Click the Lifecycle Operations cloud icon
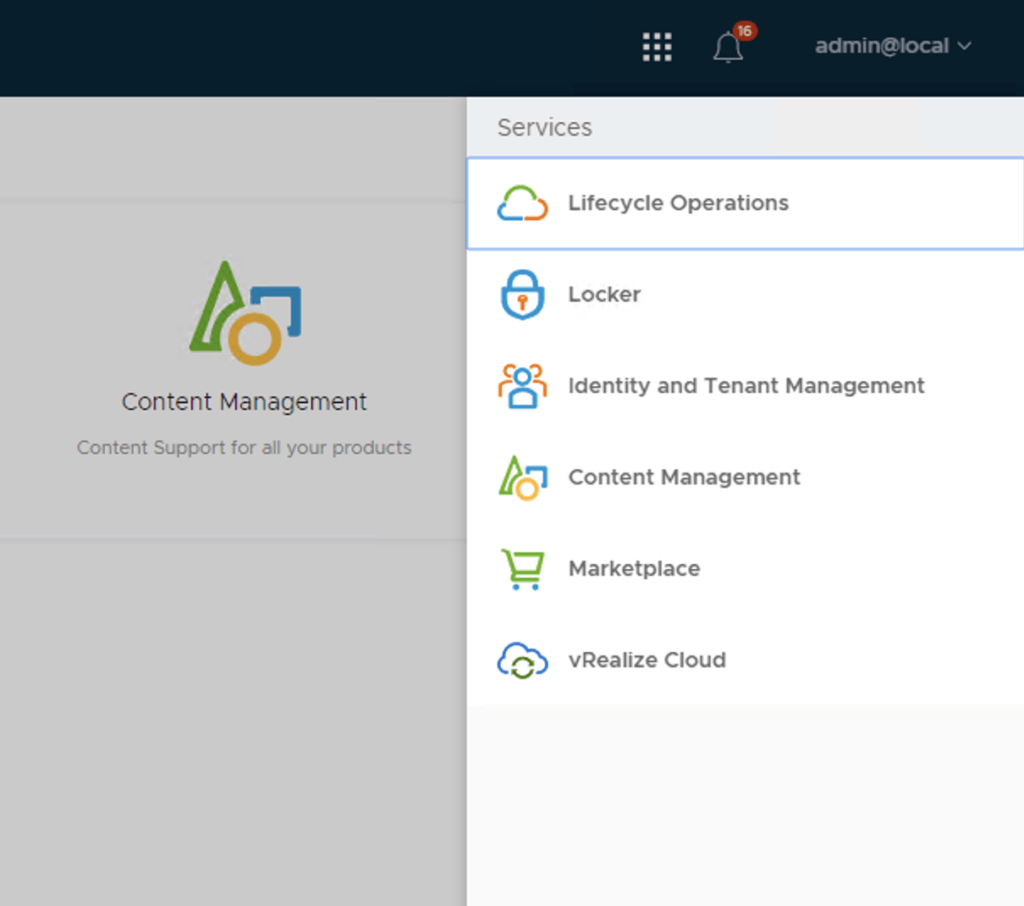This screenshot has width=1024, height=906. tap(522, 203)
